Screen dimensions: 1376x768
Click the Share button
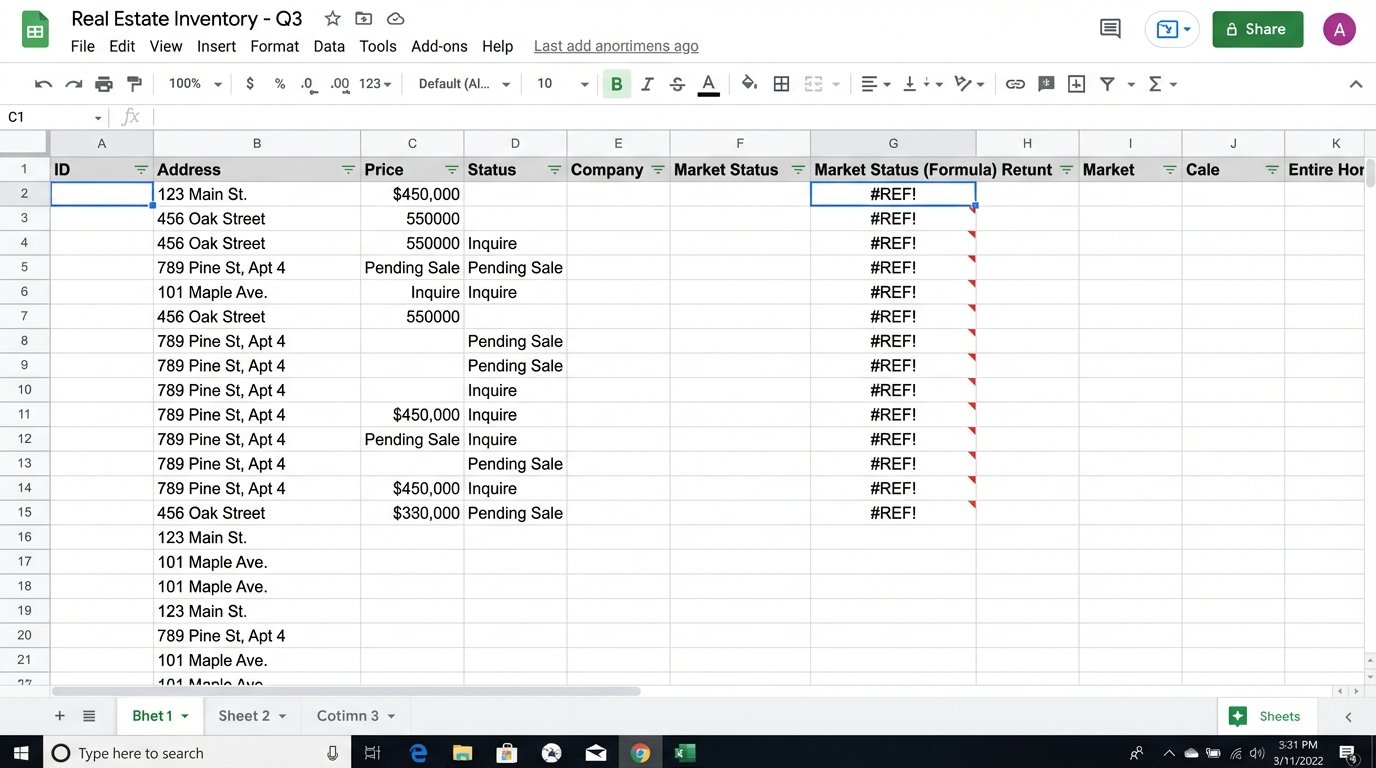(x=1257, y=29)
